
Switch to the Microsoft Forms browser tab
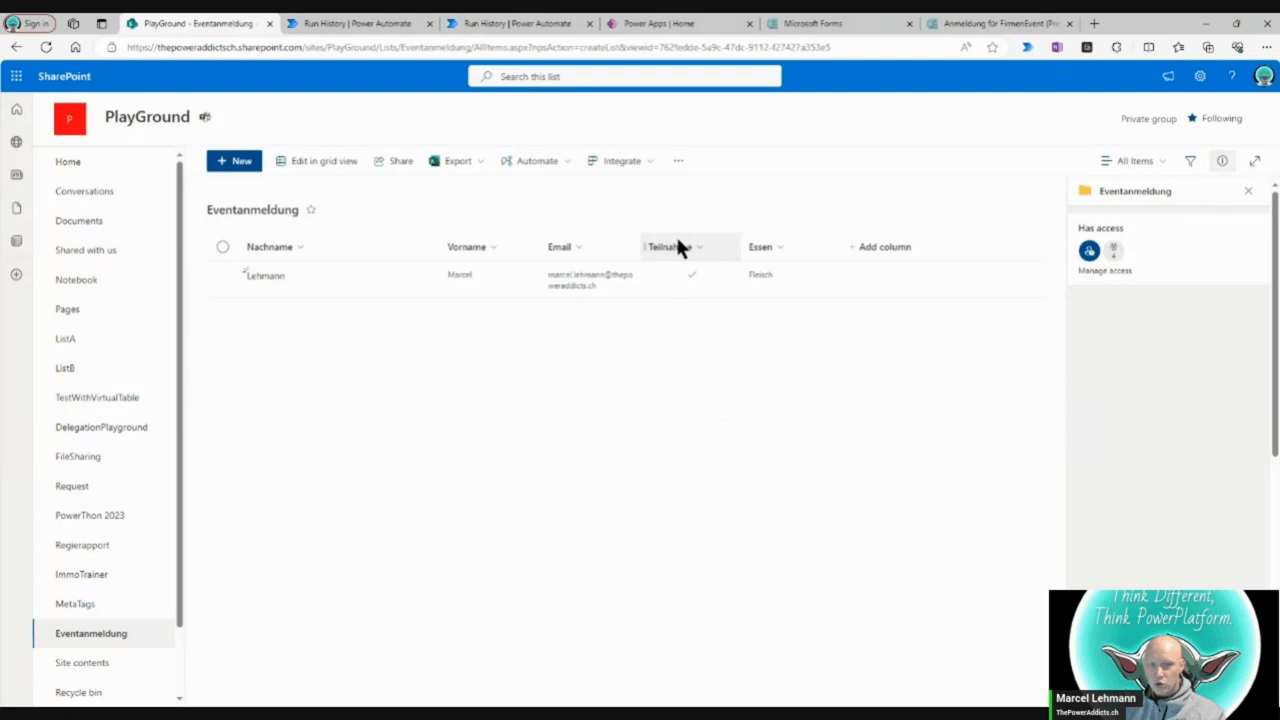coord(838,23)
